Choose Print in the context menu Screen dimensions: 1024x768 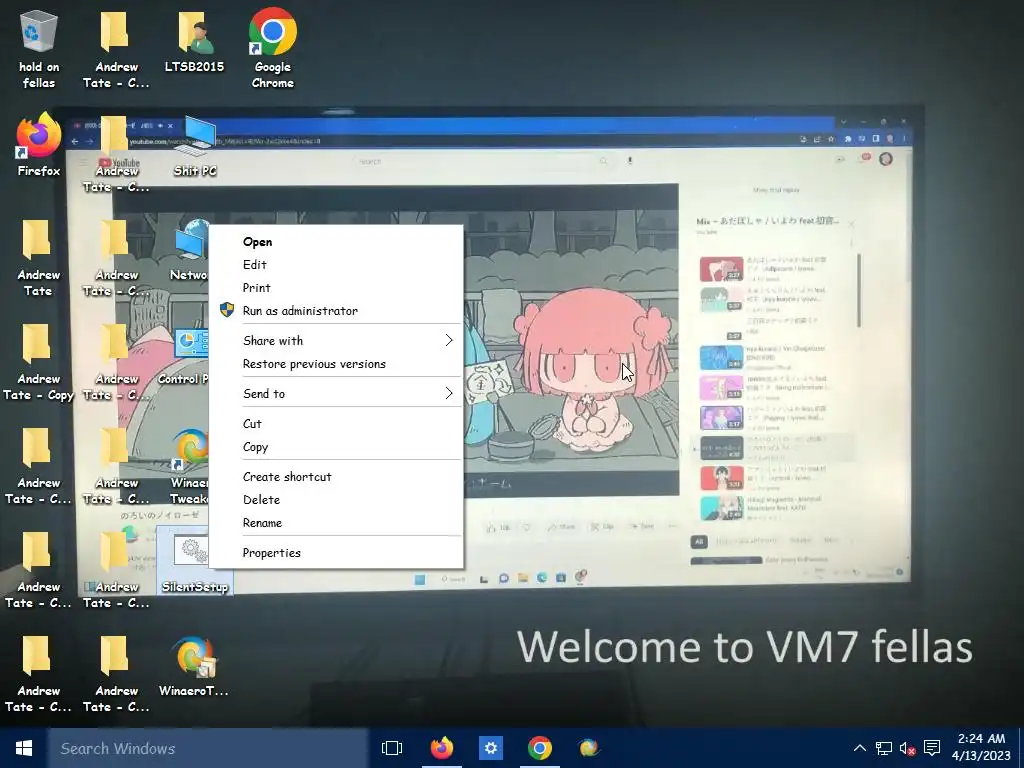[336, 288]
